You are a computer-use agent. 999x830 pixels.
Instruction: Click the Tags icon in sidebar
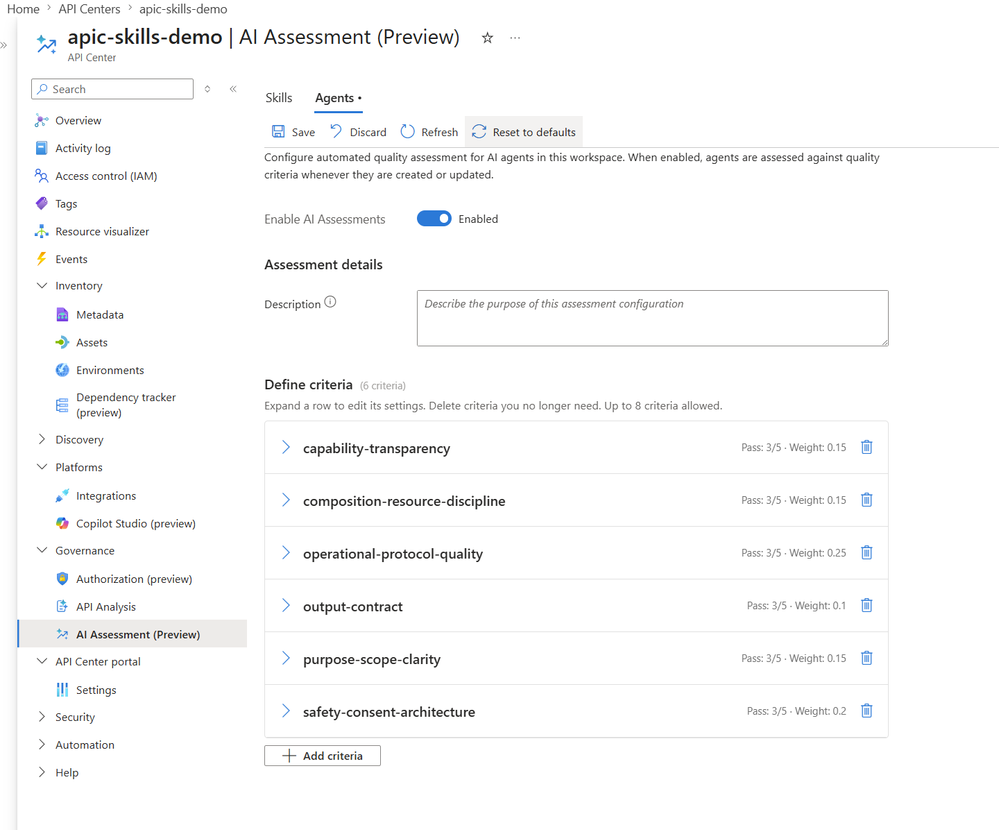pyautogui.click(x=41, y=203)
